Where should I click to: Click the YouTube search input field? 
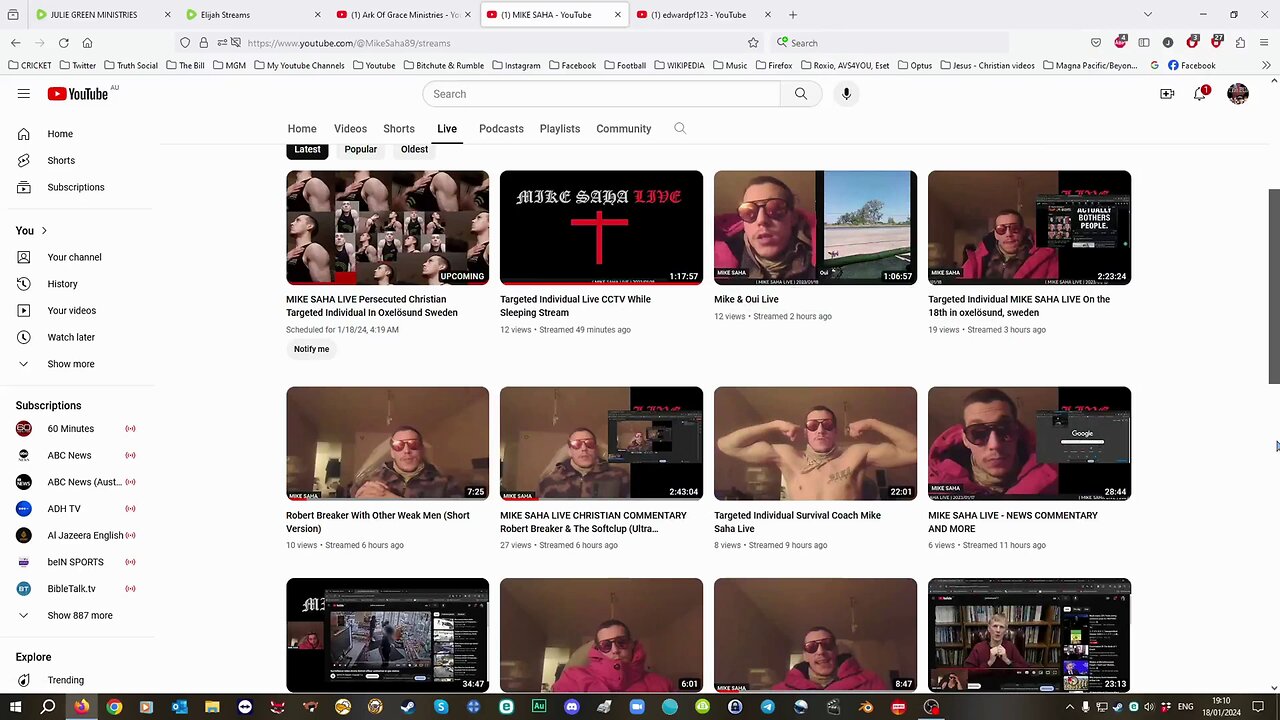point(602,94)
